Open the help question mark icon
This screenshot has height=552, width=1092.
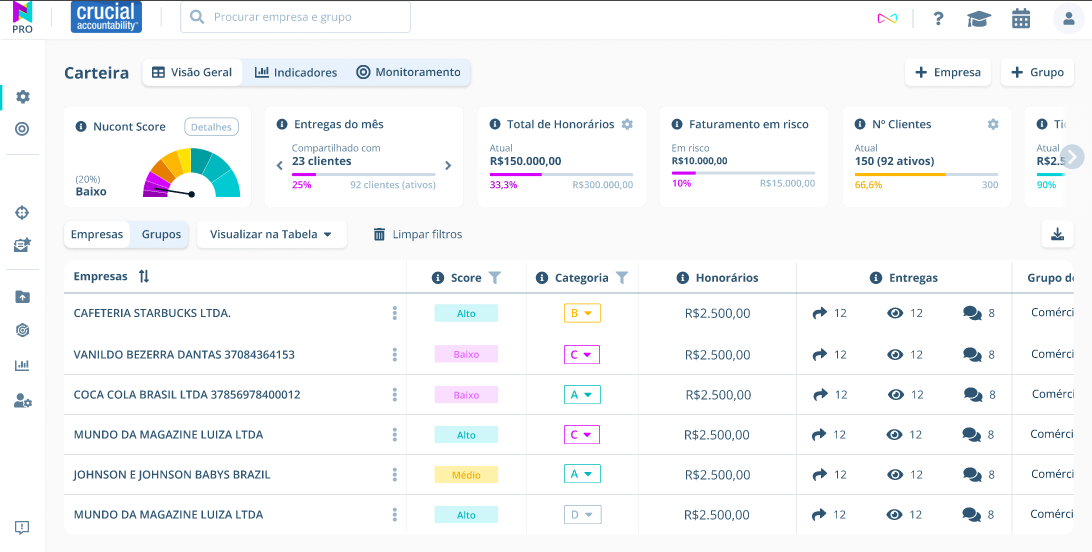[x=939, y=19]
